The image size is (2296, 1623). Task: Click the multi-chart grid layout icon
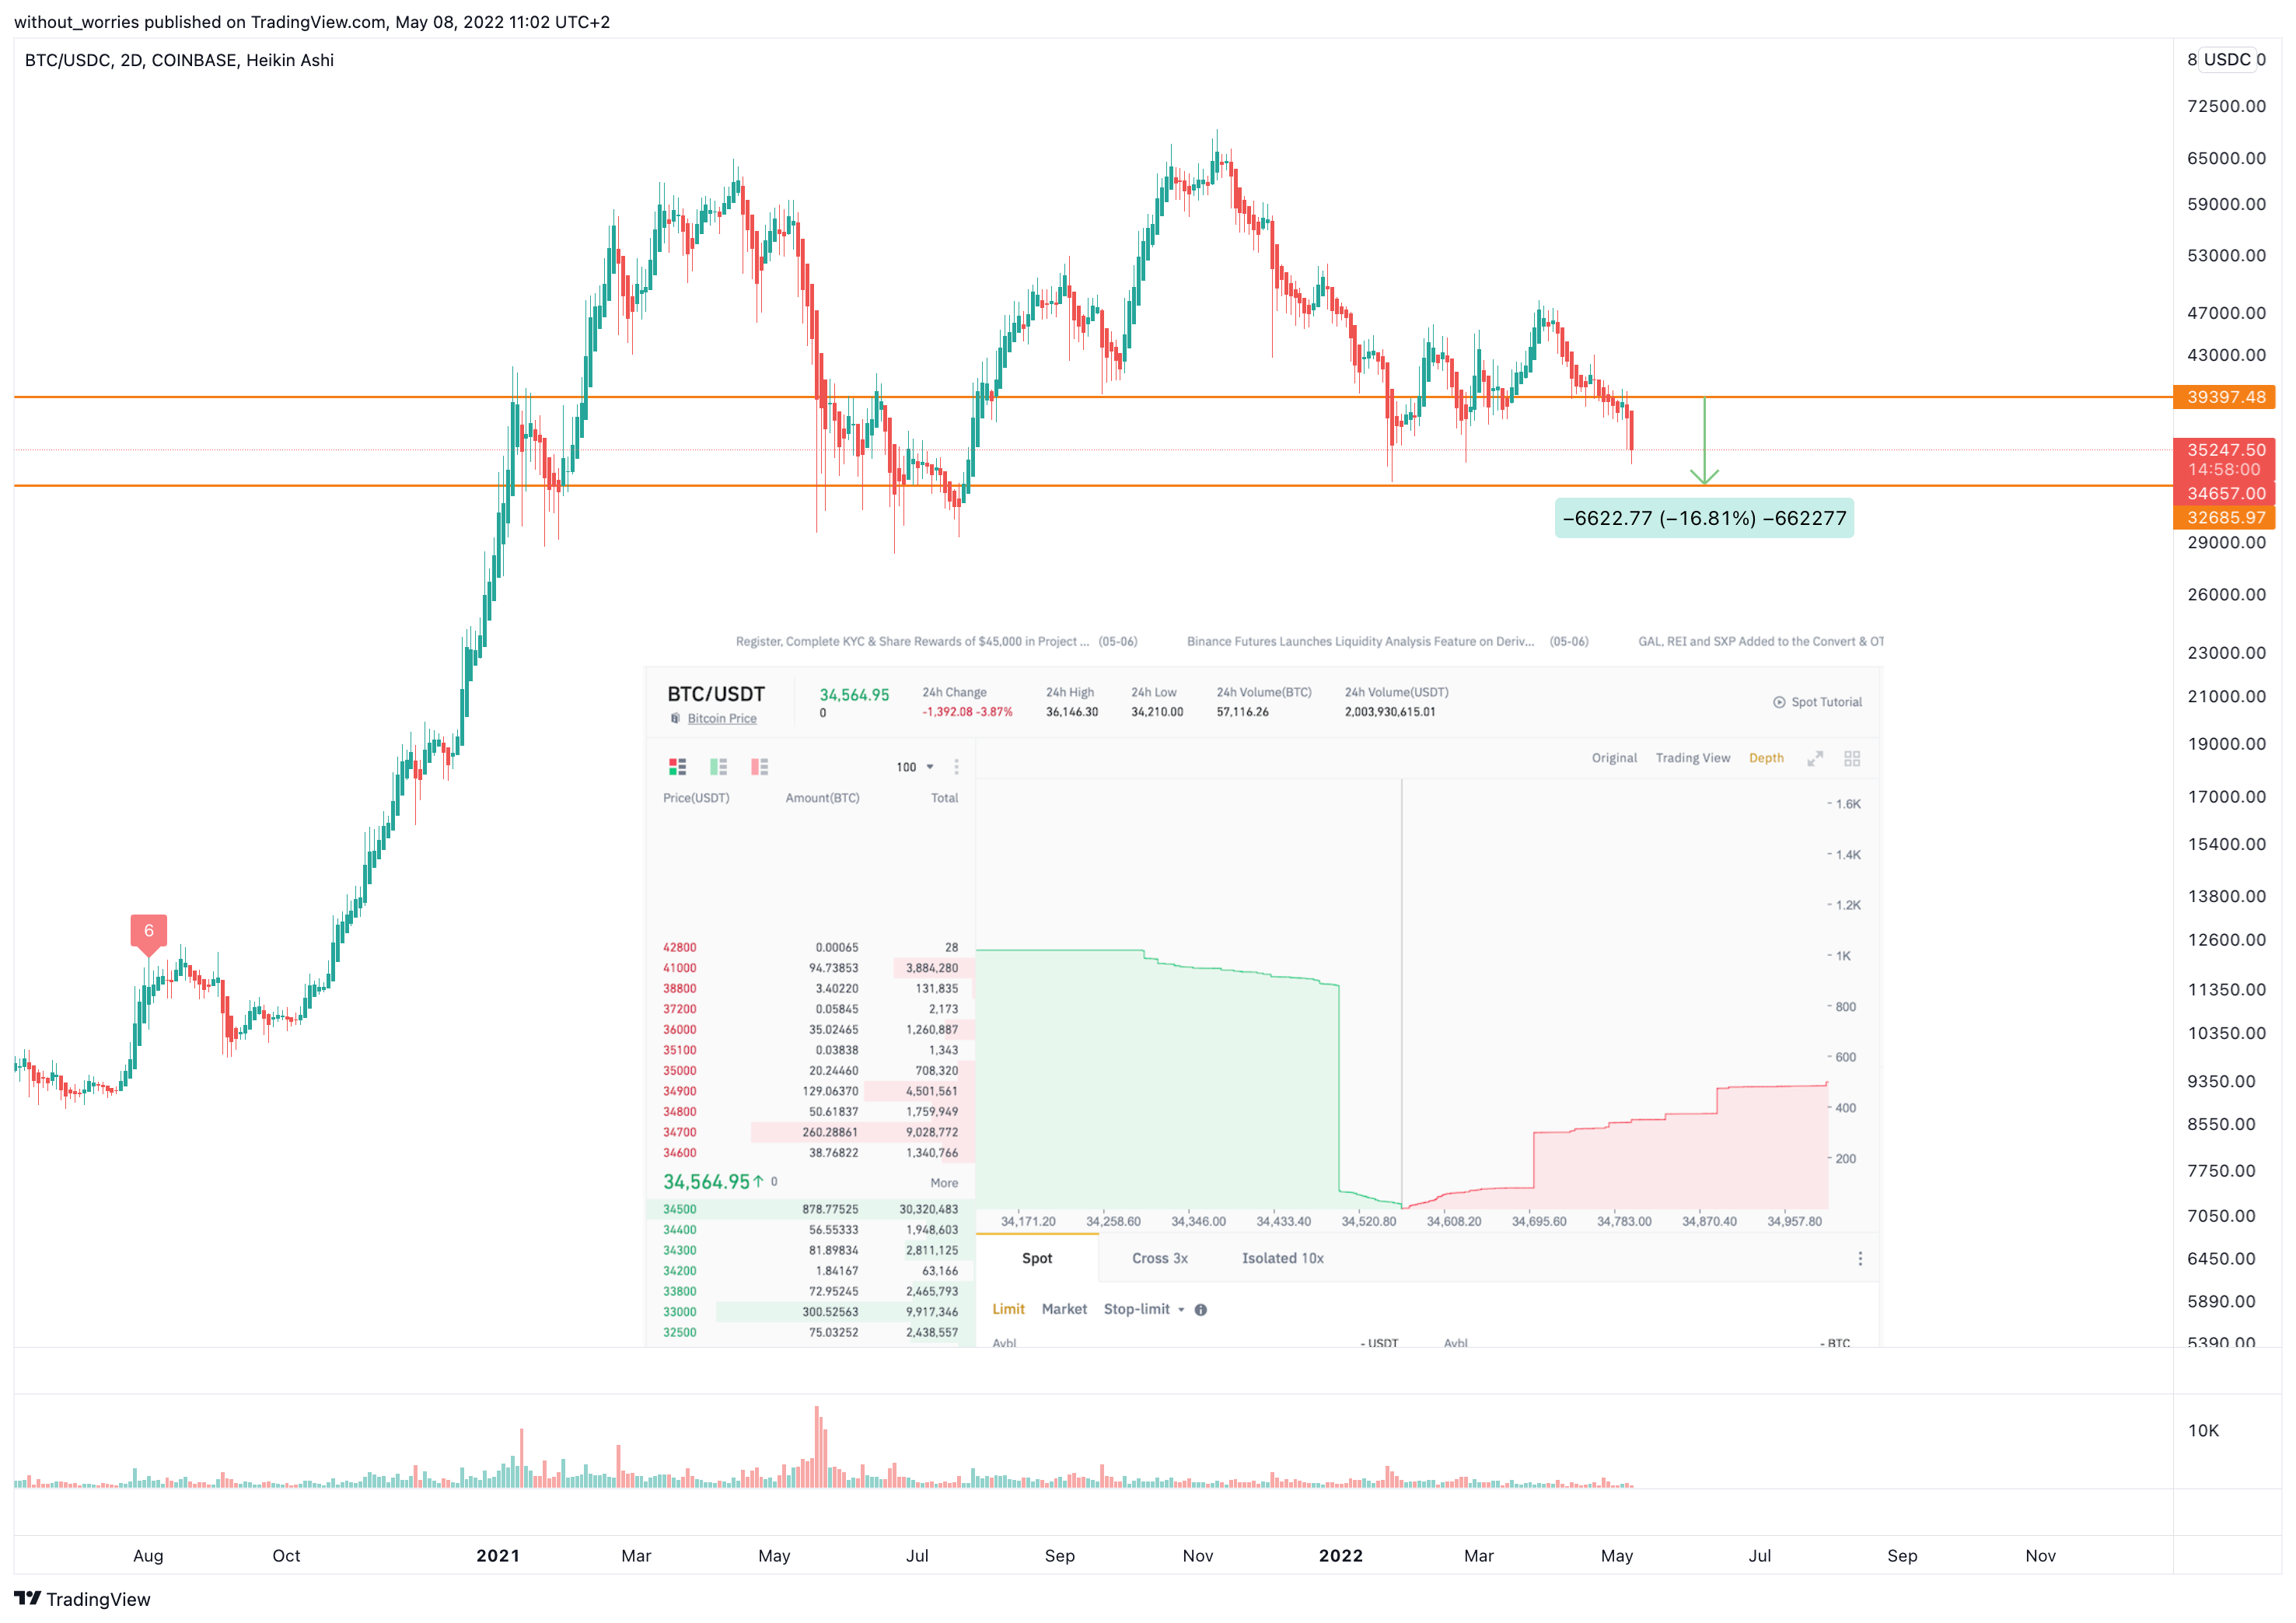click(x=1852, y=758)
